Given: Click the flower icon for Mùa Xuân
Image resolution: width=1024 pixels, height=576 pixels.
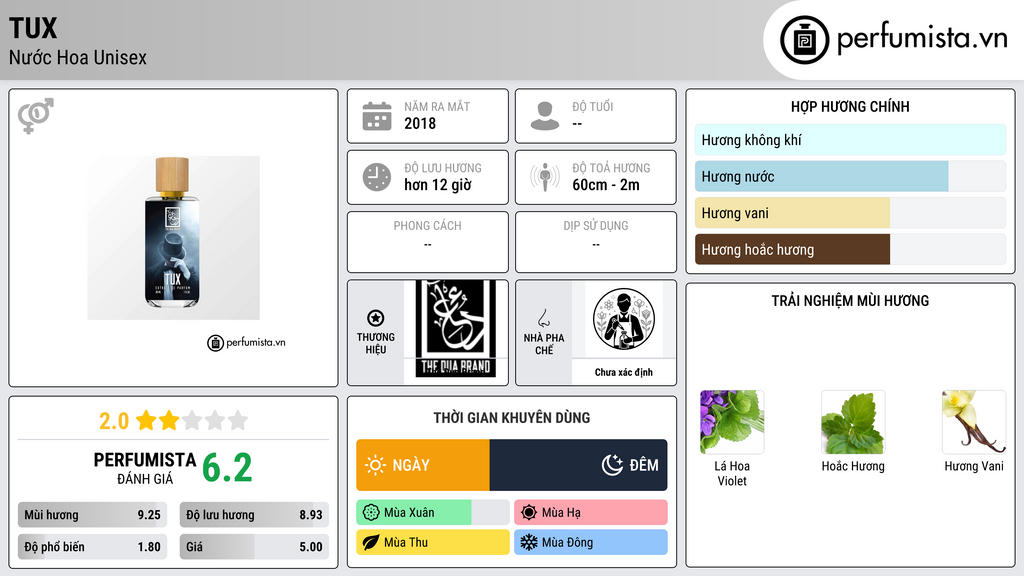Looking at the screenshot, I should tap(371, 513).
